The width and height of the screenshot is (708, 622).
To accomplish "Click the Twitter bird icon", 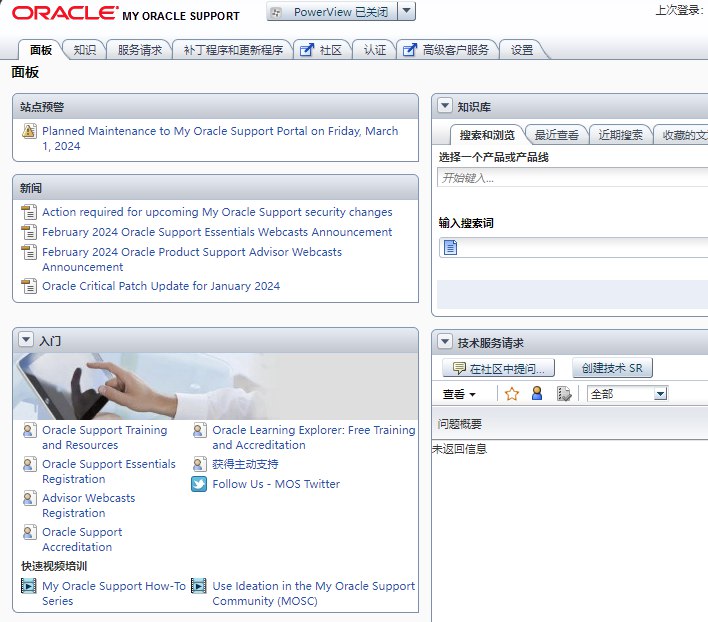I will 199,484.
